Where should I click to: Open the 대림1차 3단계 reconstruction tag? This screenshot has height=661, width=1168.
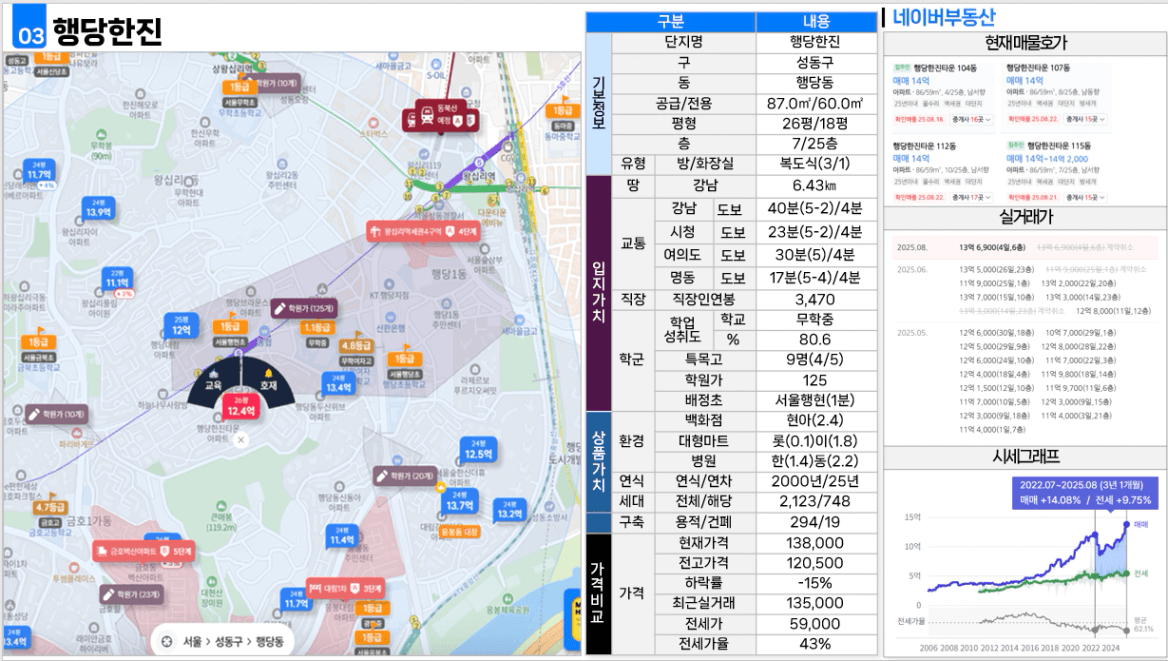[346, 588]
